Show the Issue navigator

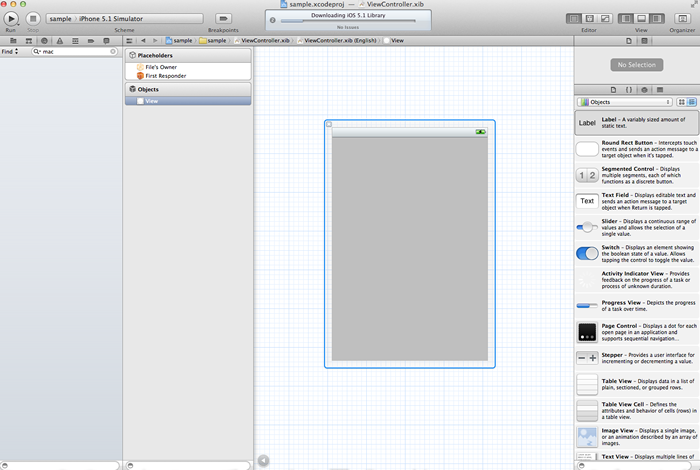click(x=59, y=41)
